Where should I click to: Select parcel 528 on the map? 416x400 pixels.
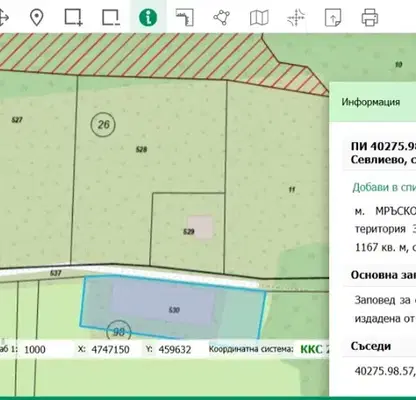pos(141,149)
